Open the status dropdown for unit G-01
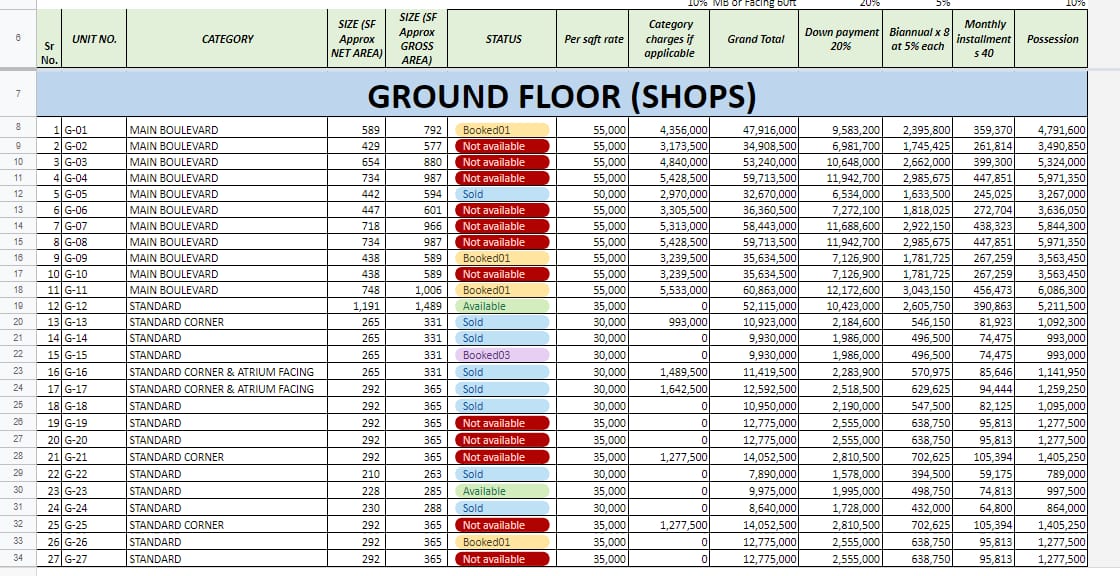 [x=502, y=130]
